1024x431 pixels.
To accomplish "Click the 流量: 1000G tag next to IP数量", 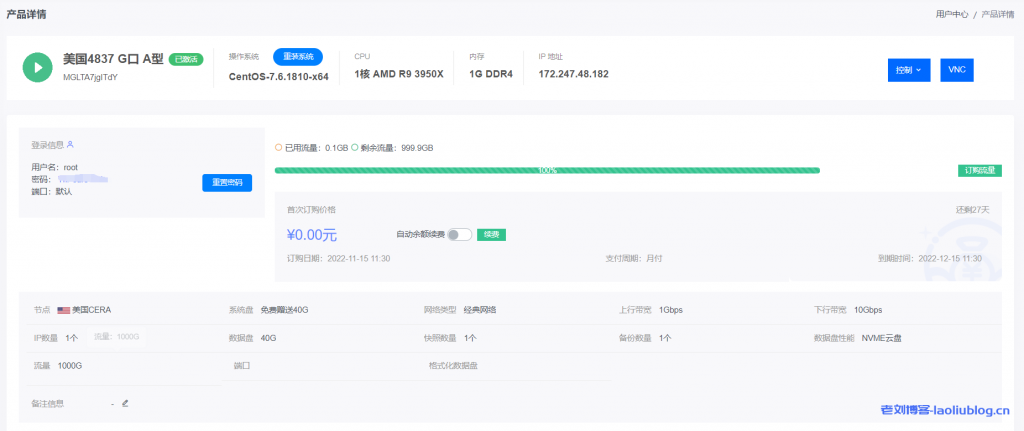I will click(x=117, y=338).
